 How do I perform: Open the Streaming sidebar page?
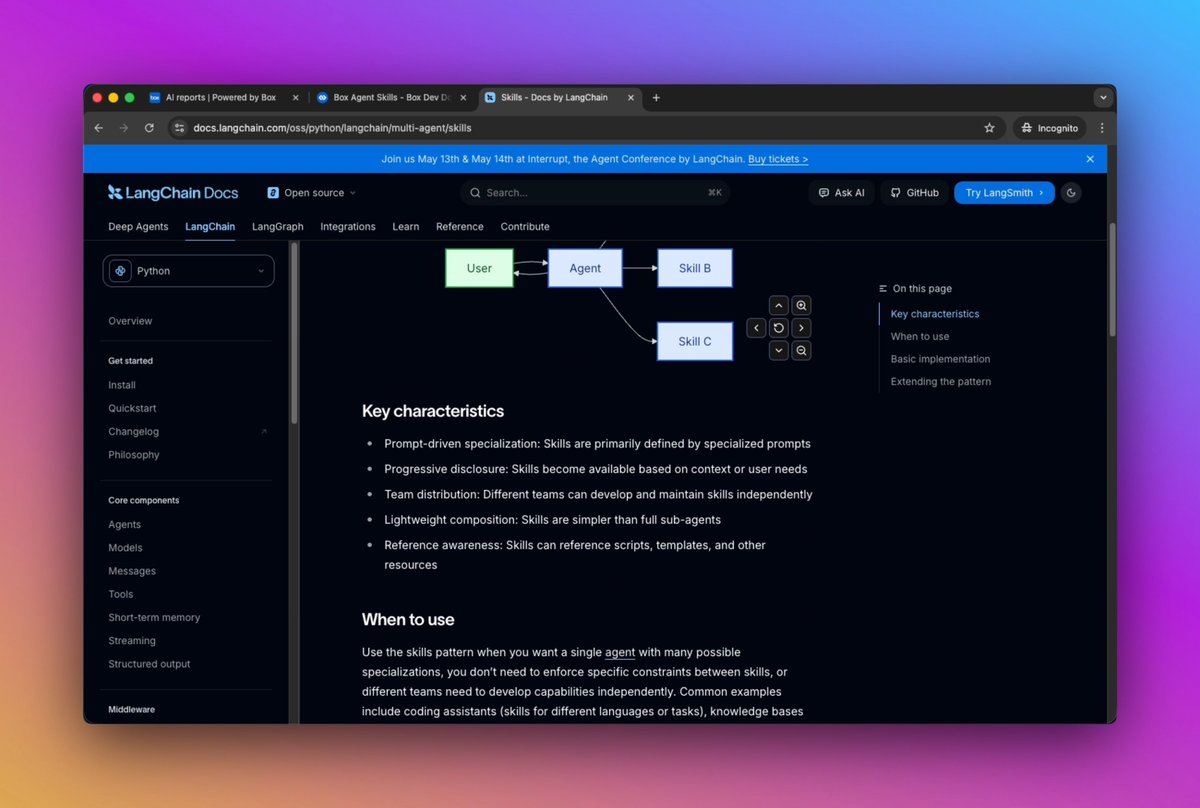coord(132,641)
